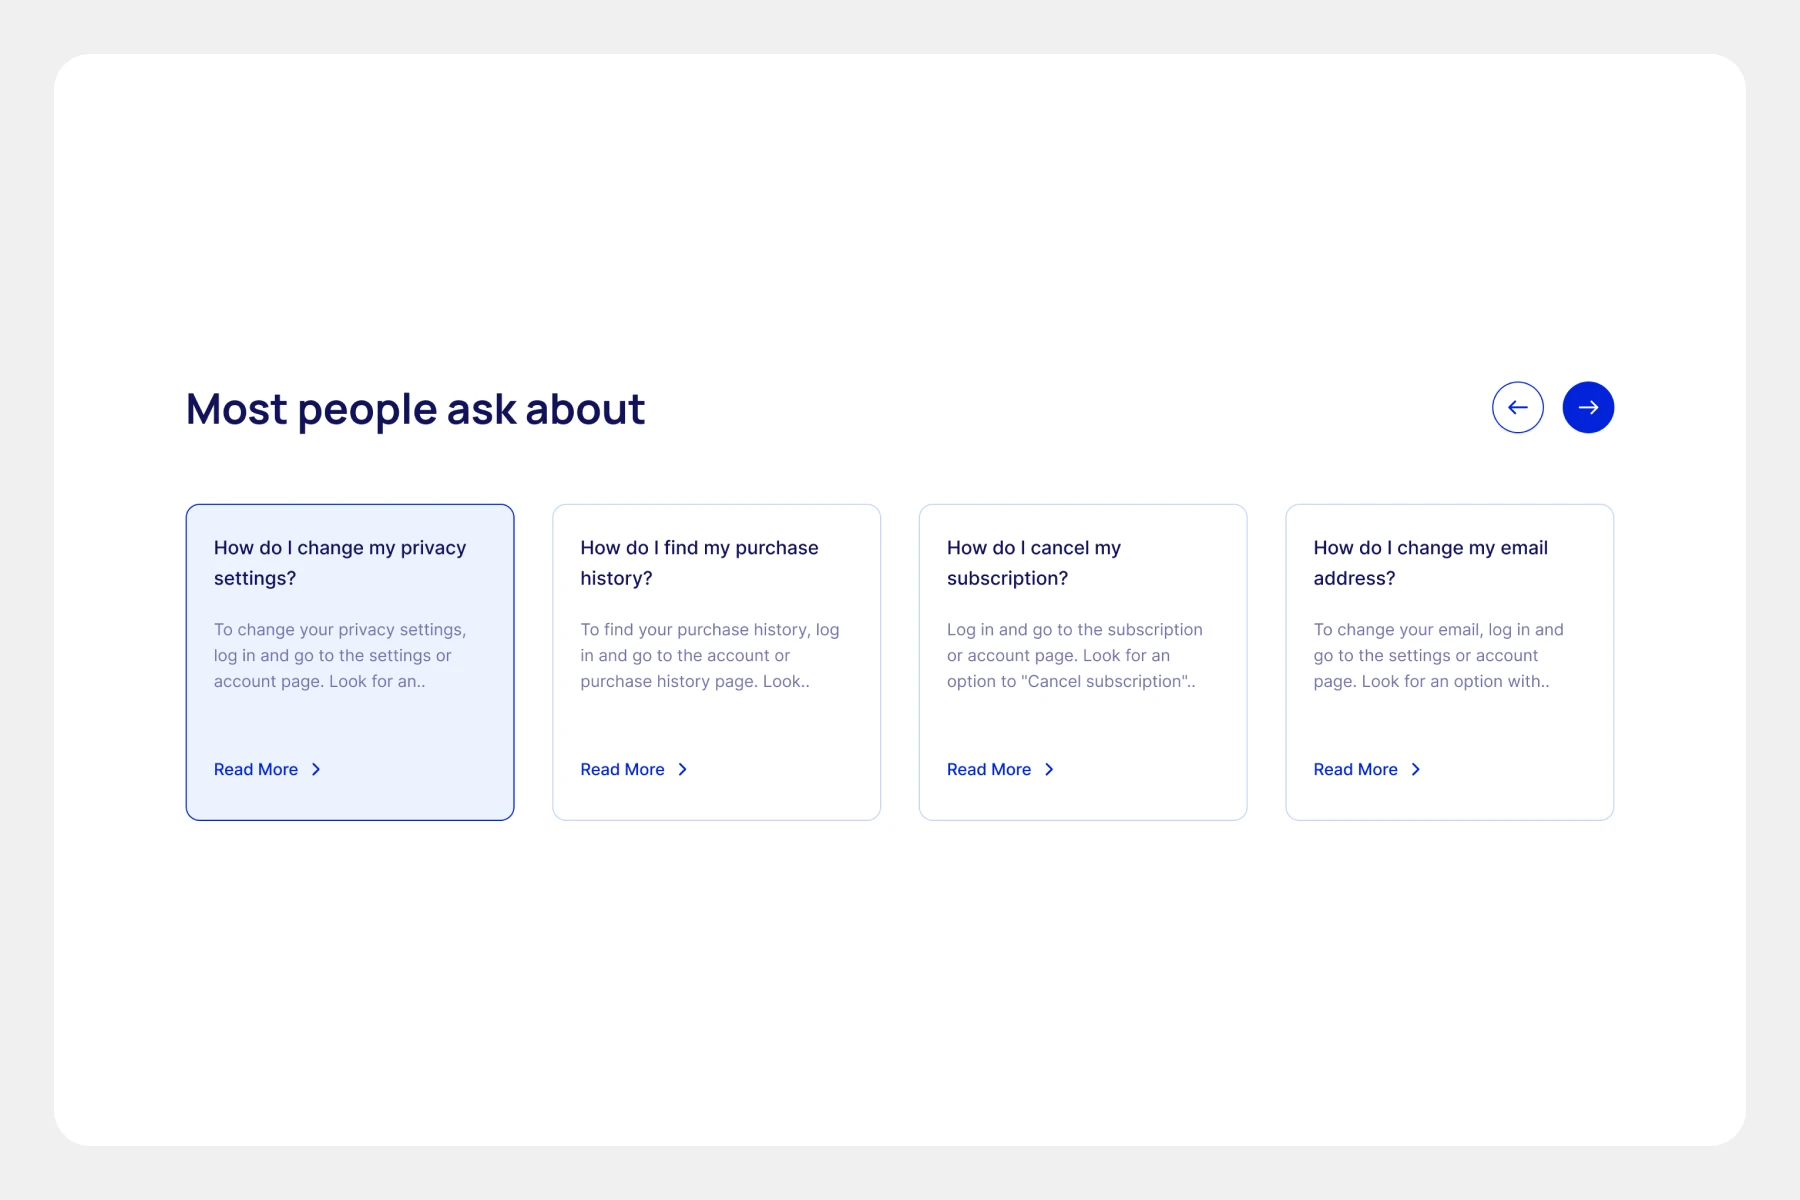Select "How do I change my privacy settings?" title
The height and width of the screenshot is (1200, 1800).
(340, 562)
